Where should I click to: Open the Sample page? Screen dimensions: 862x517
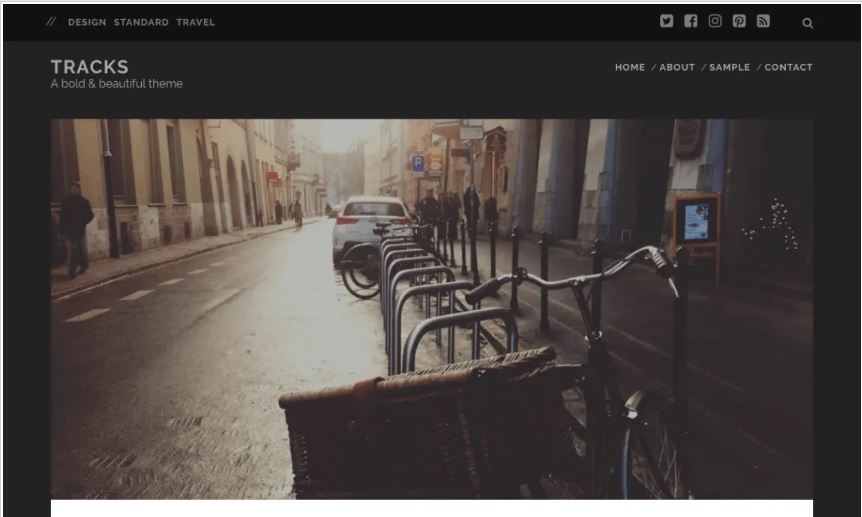click(x=730, y=67)
